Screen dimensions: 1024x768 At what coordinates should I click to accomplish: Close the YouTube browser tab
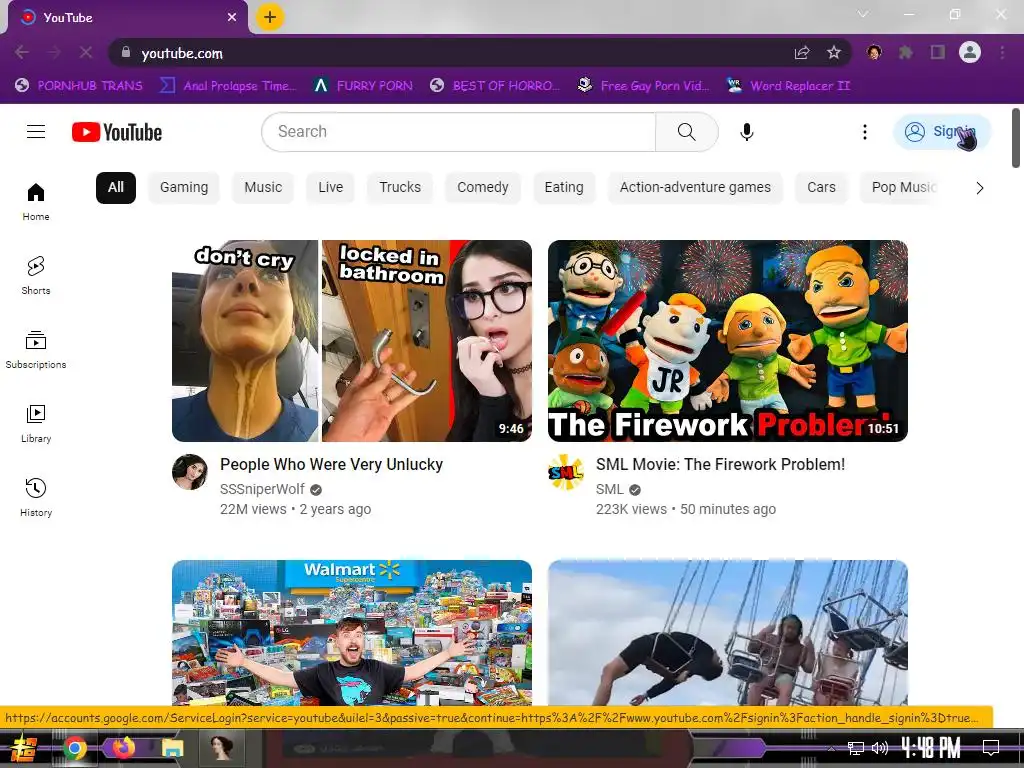[232, 18]
